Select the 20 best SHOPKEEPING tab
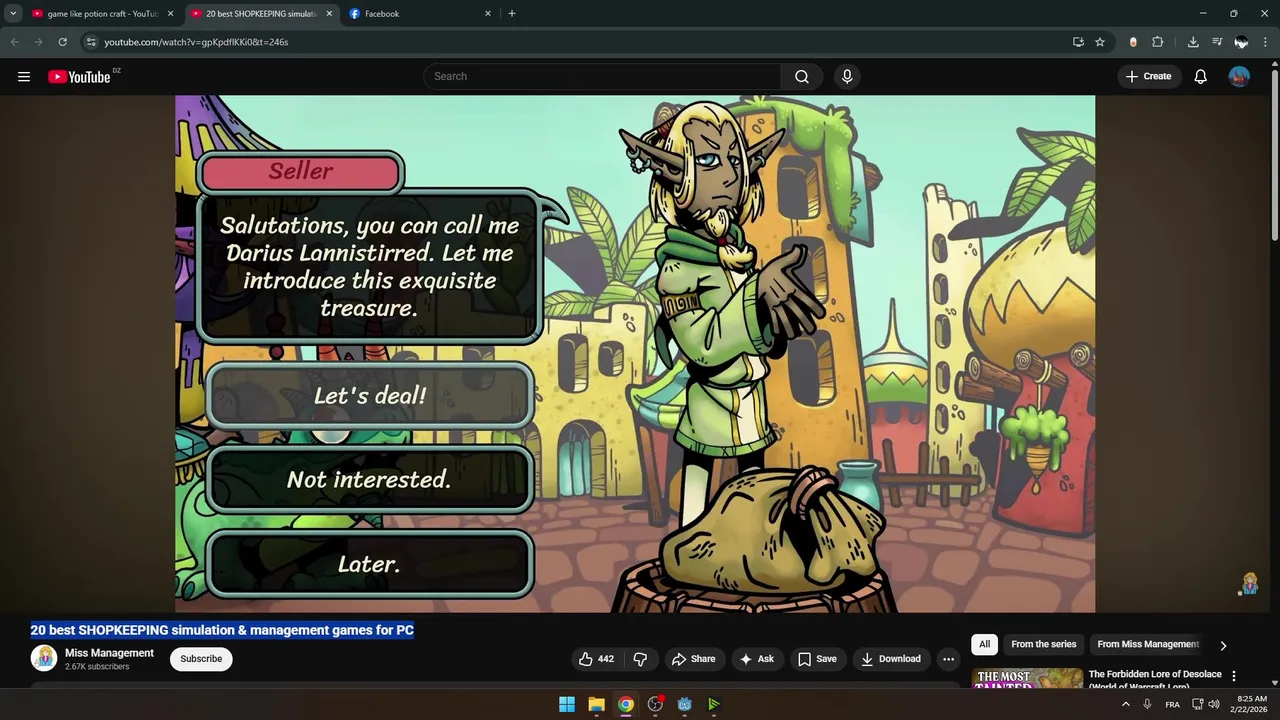This screenshot has width=1280, height=720. pos(262,14)
